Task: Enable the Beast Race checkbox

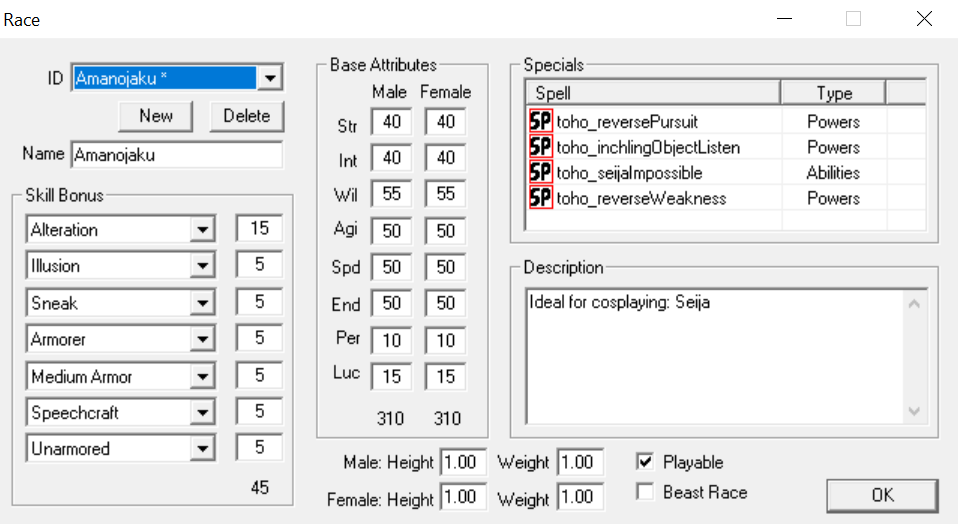Action: coord(645,492)
